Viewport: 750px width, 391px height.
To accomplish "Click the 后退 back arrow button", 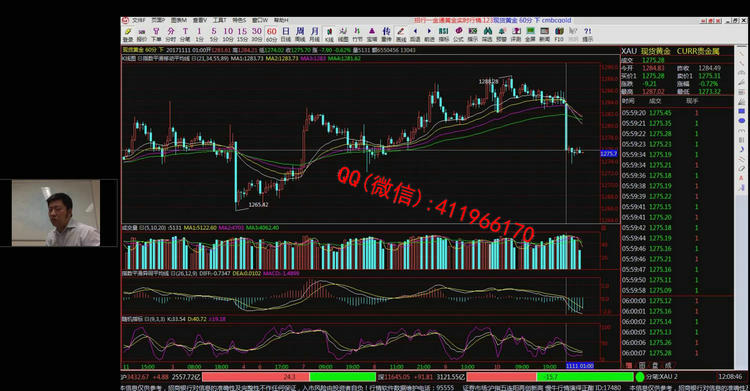I will click(415, 34).
